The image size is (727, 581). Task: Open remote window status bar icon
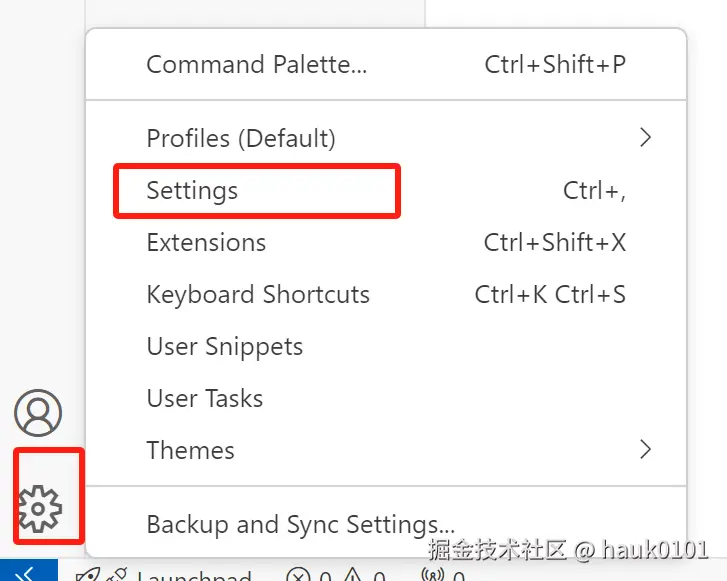pos(28,574)
